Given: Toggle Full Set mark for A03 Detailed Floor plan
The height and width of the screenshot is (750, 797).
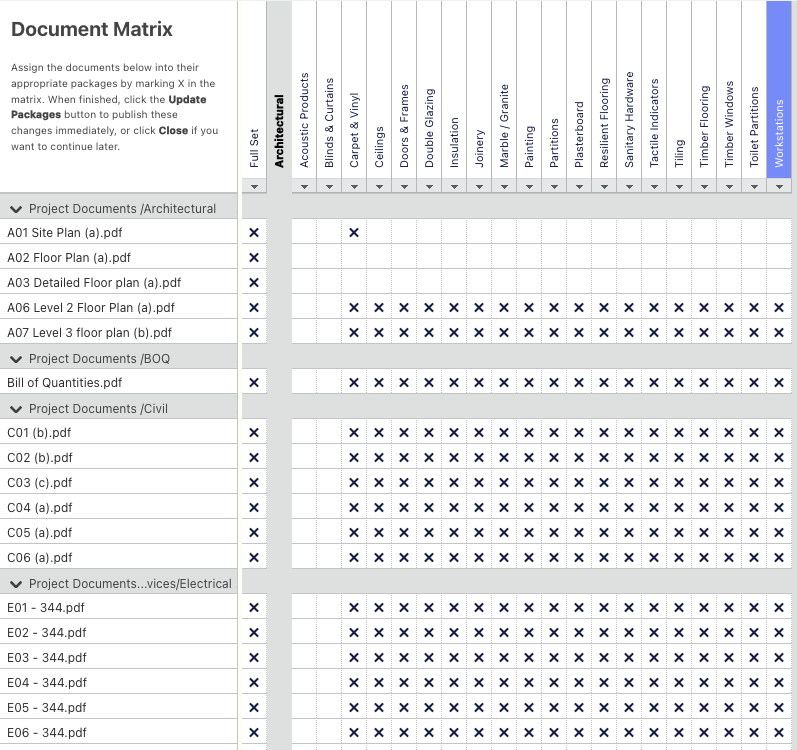Looking at the screenshot, I should [x=254, y=283].
